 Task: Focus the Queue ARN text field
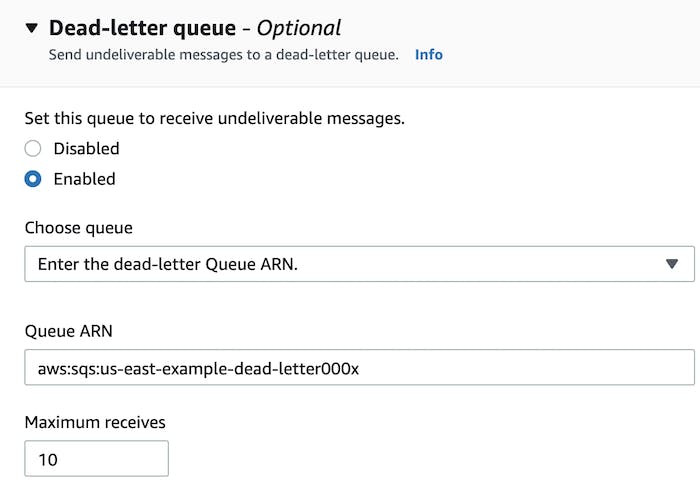click(x=359, y=367)
